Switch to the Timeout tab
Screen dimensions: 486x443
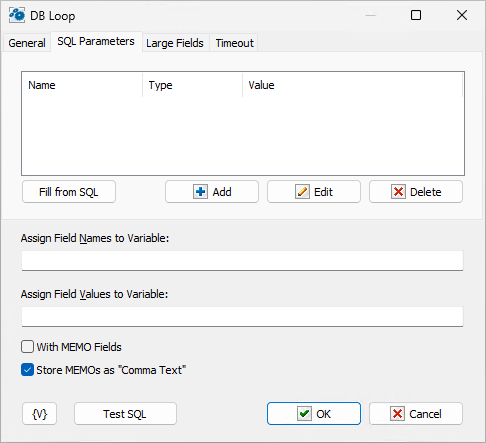pyautogui.click(x=234, y=43)
